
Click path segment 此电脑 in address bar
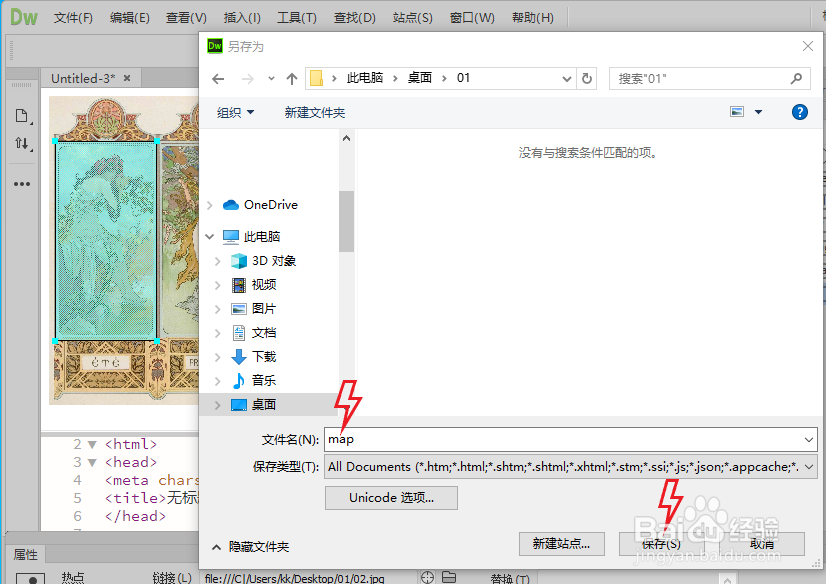pyautogui.click(x=365, y=78)
